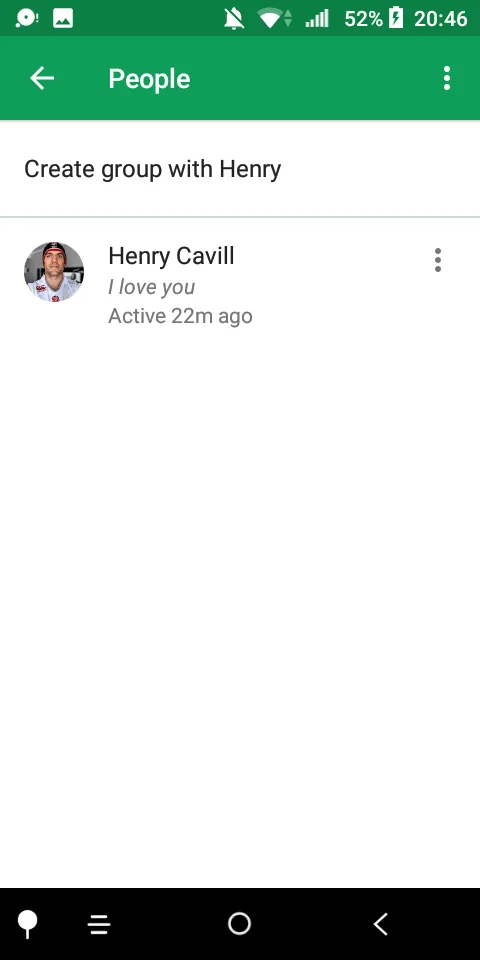Tap the system back chevron
Screen dimensions: 480x960
click(381, 924)
